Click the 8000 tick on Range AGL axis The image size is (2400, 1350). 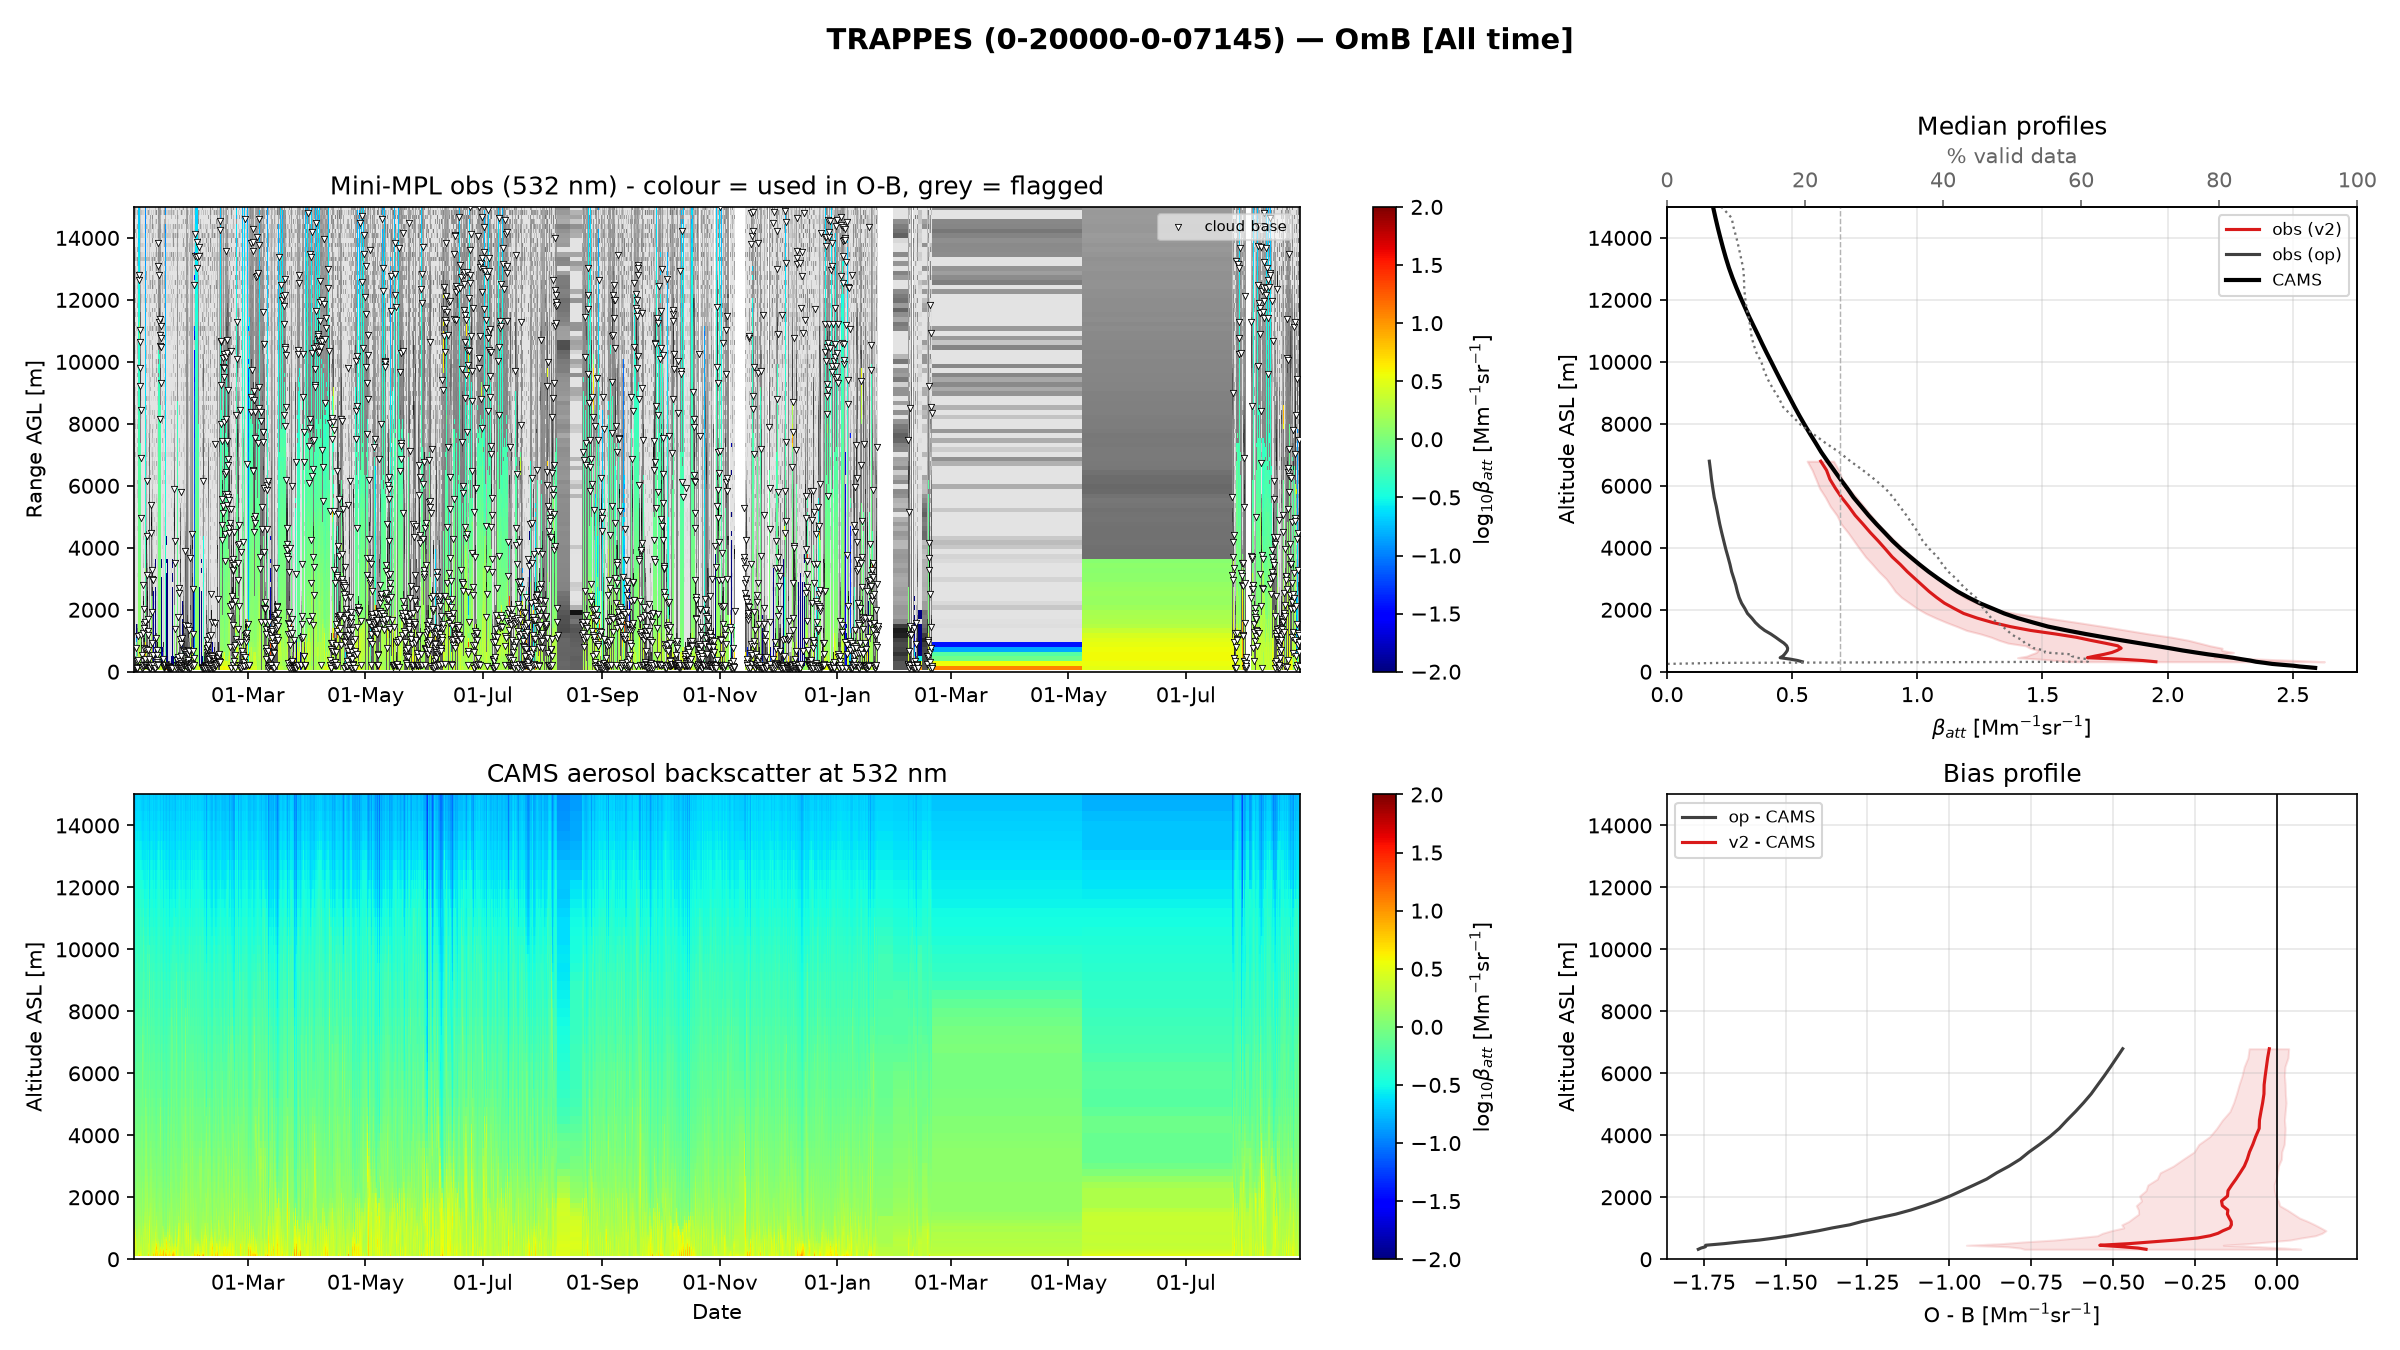point(94,425)
